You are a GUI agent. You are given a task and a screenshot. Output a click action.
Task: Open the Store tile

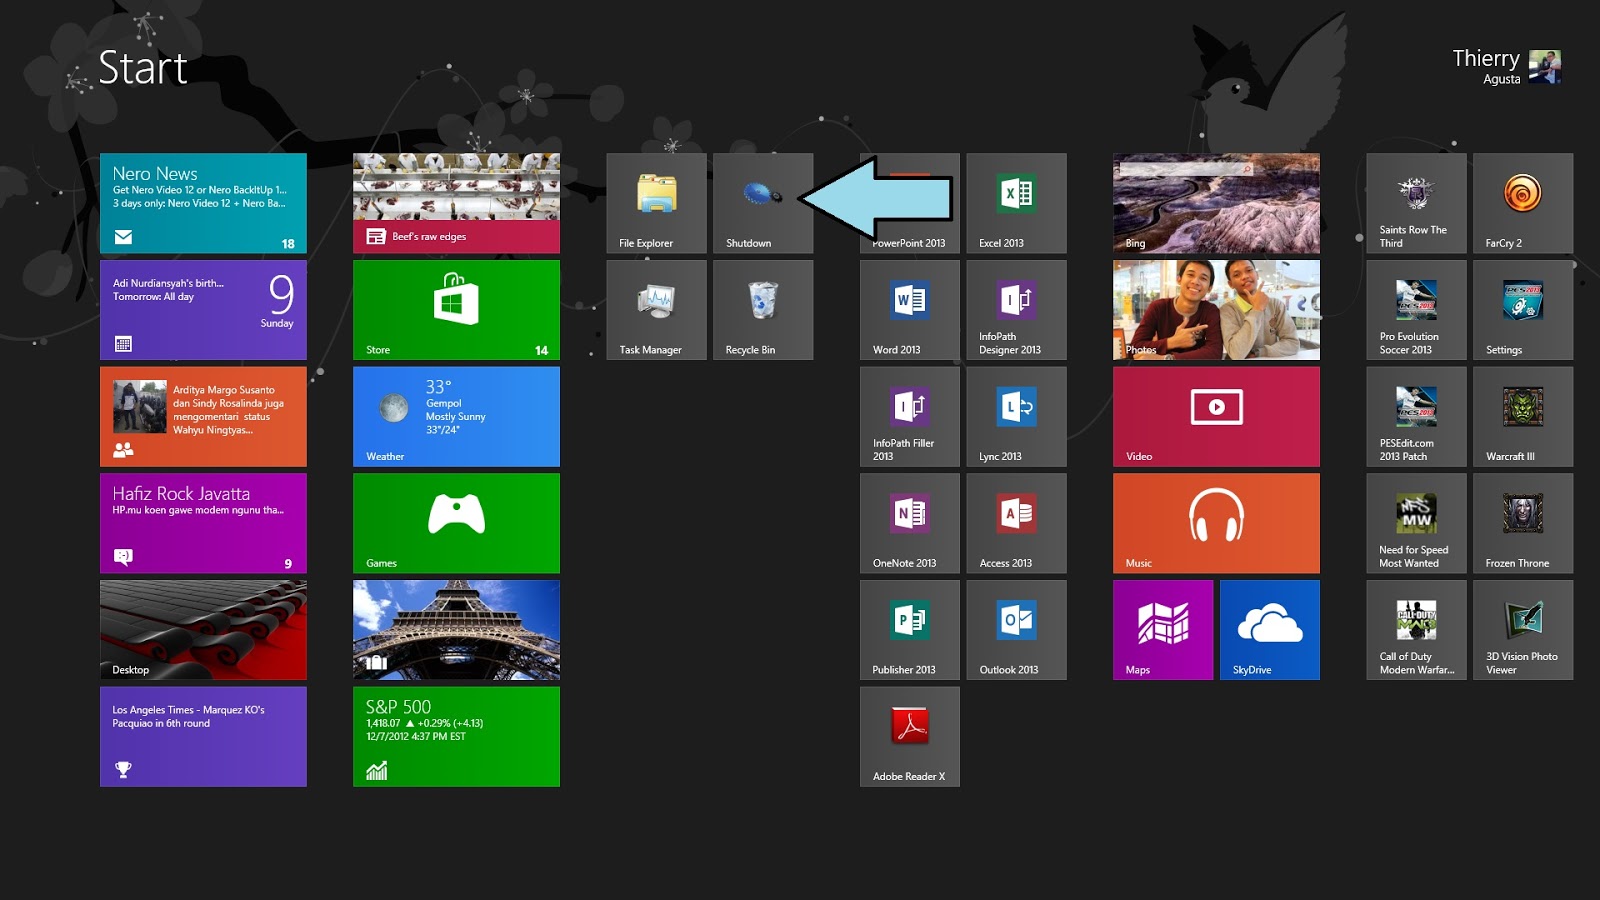[x=456, y=310]
